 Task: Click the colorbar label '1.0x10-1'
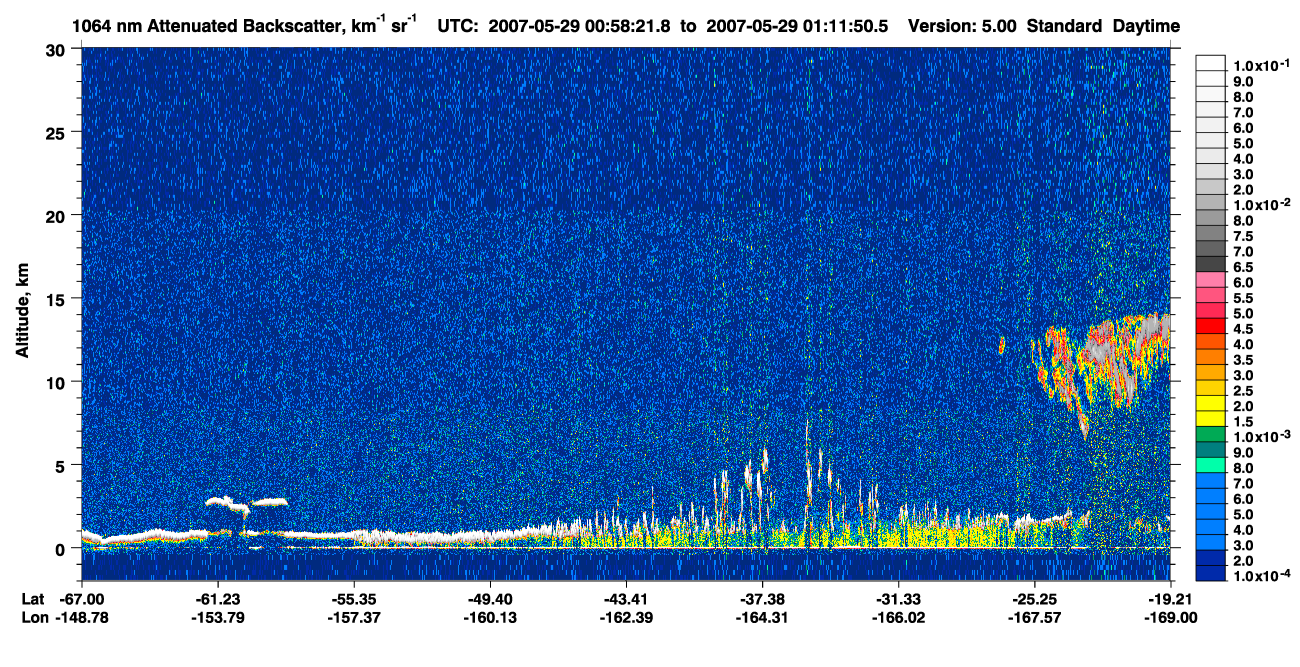[x=1263, y=64]
